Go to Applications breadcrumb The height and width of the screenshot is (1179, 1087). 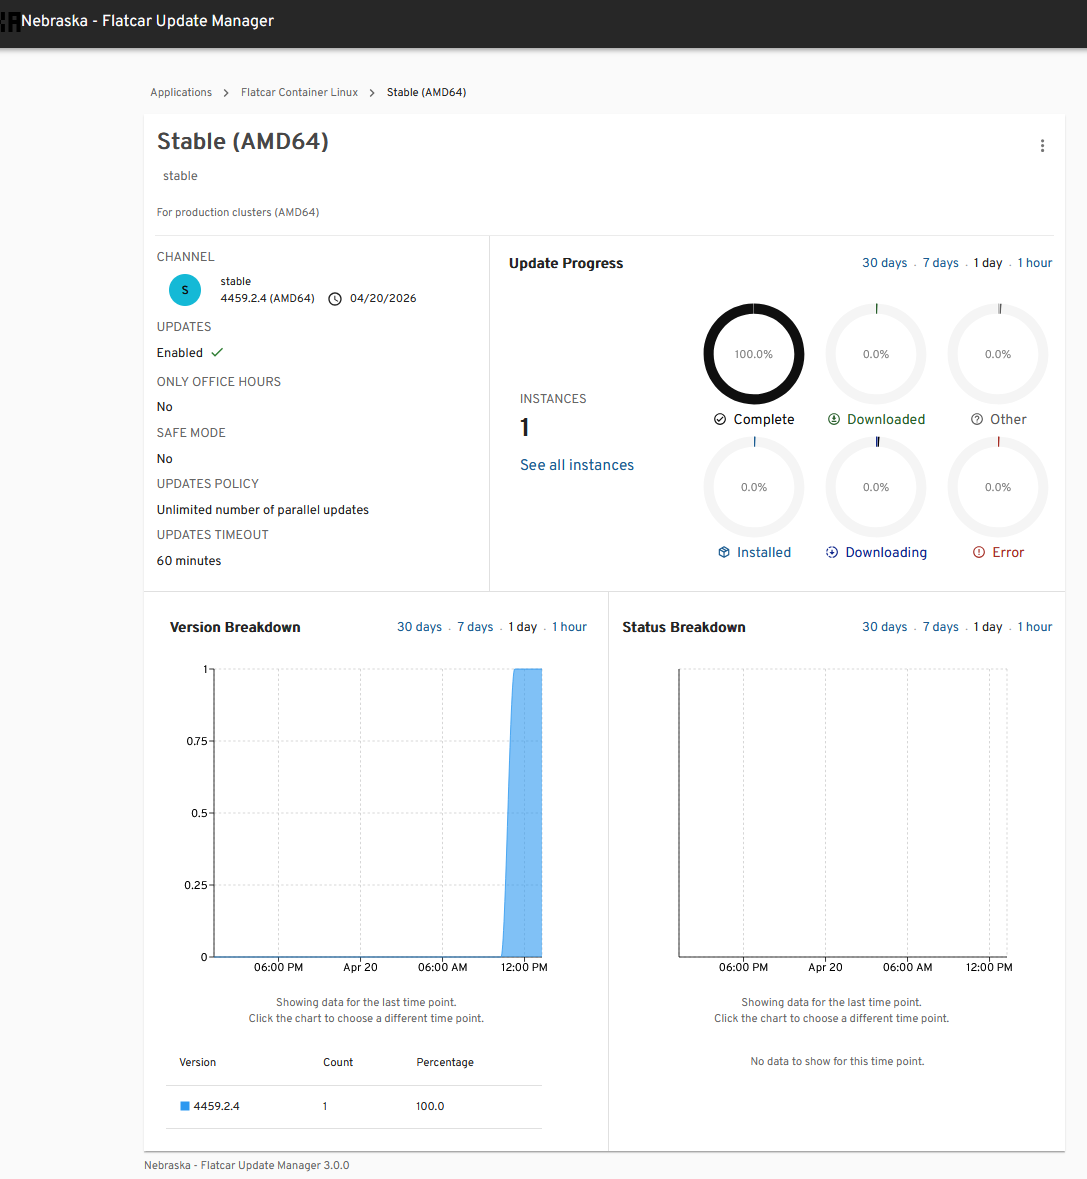click(181, 92)
